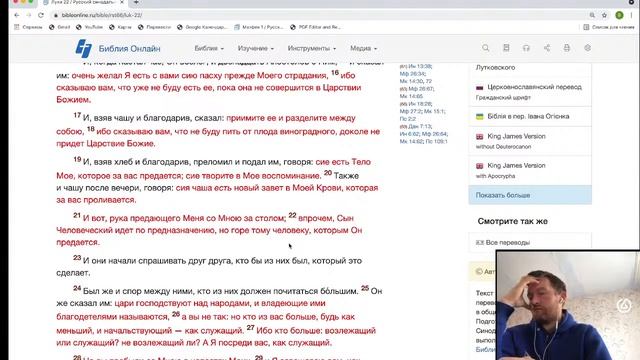
Task: Click the browser back arrow
Action: click(x=16, y=15)
